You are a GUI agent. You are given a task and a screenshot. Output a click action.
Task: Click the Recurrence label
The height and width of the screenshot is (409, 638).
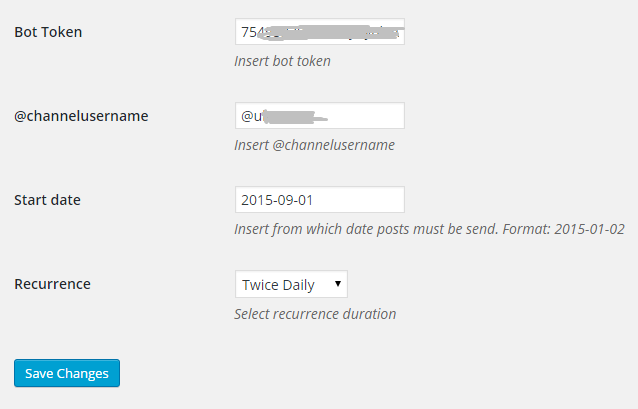pos(52,284)
